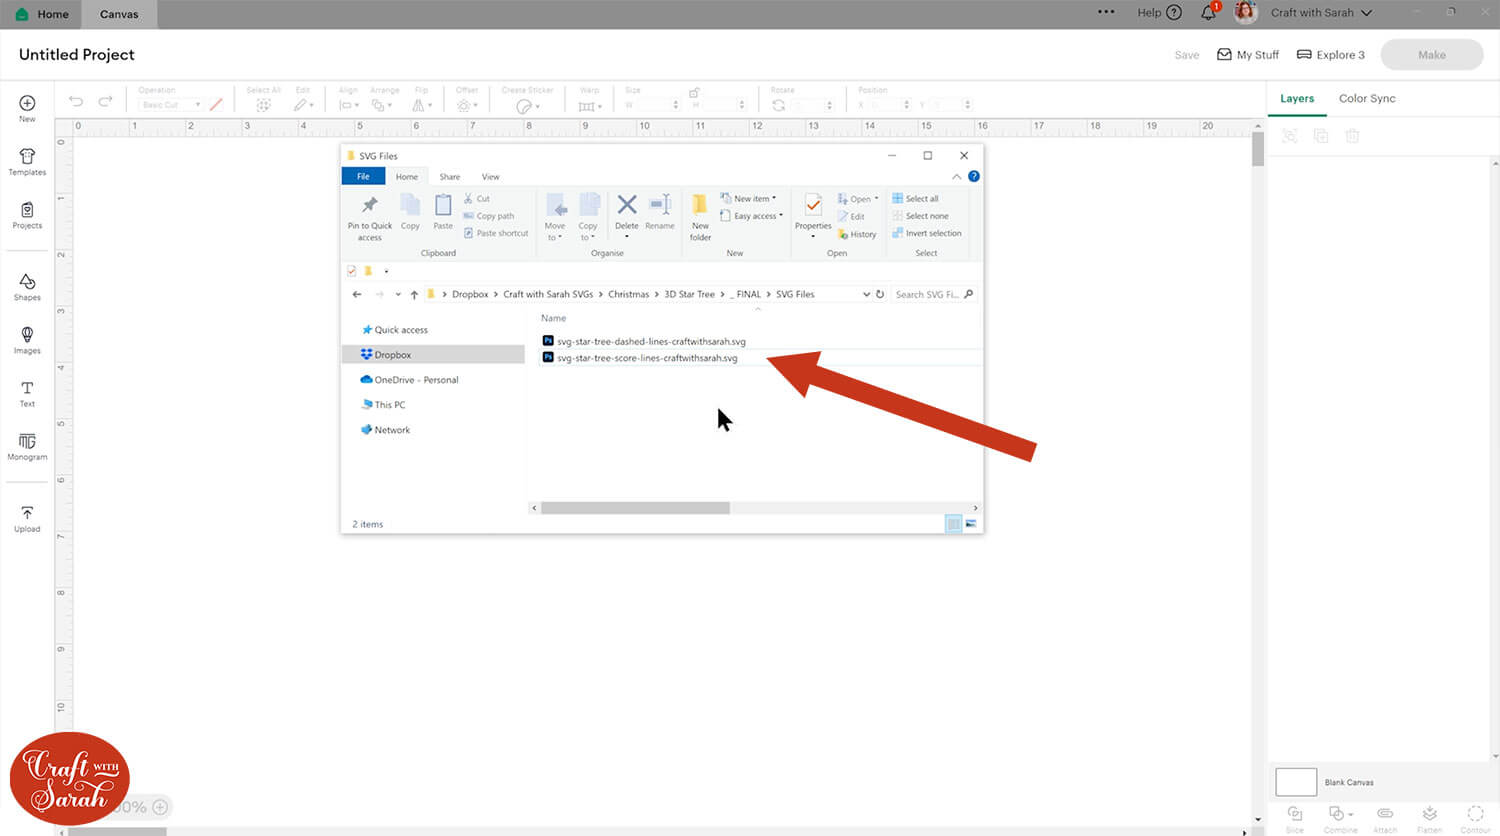Switch to large icons view toggle
This screenshot has height=836, width=1500.
point(970,524)
